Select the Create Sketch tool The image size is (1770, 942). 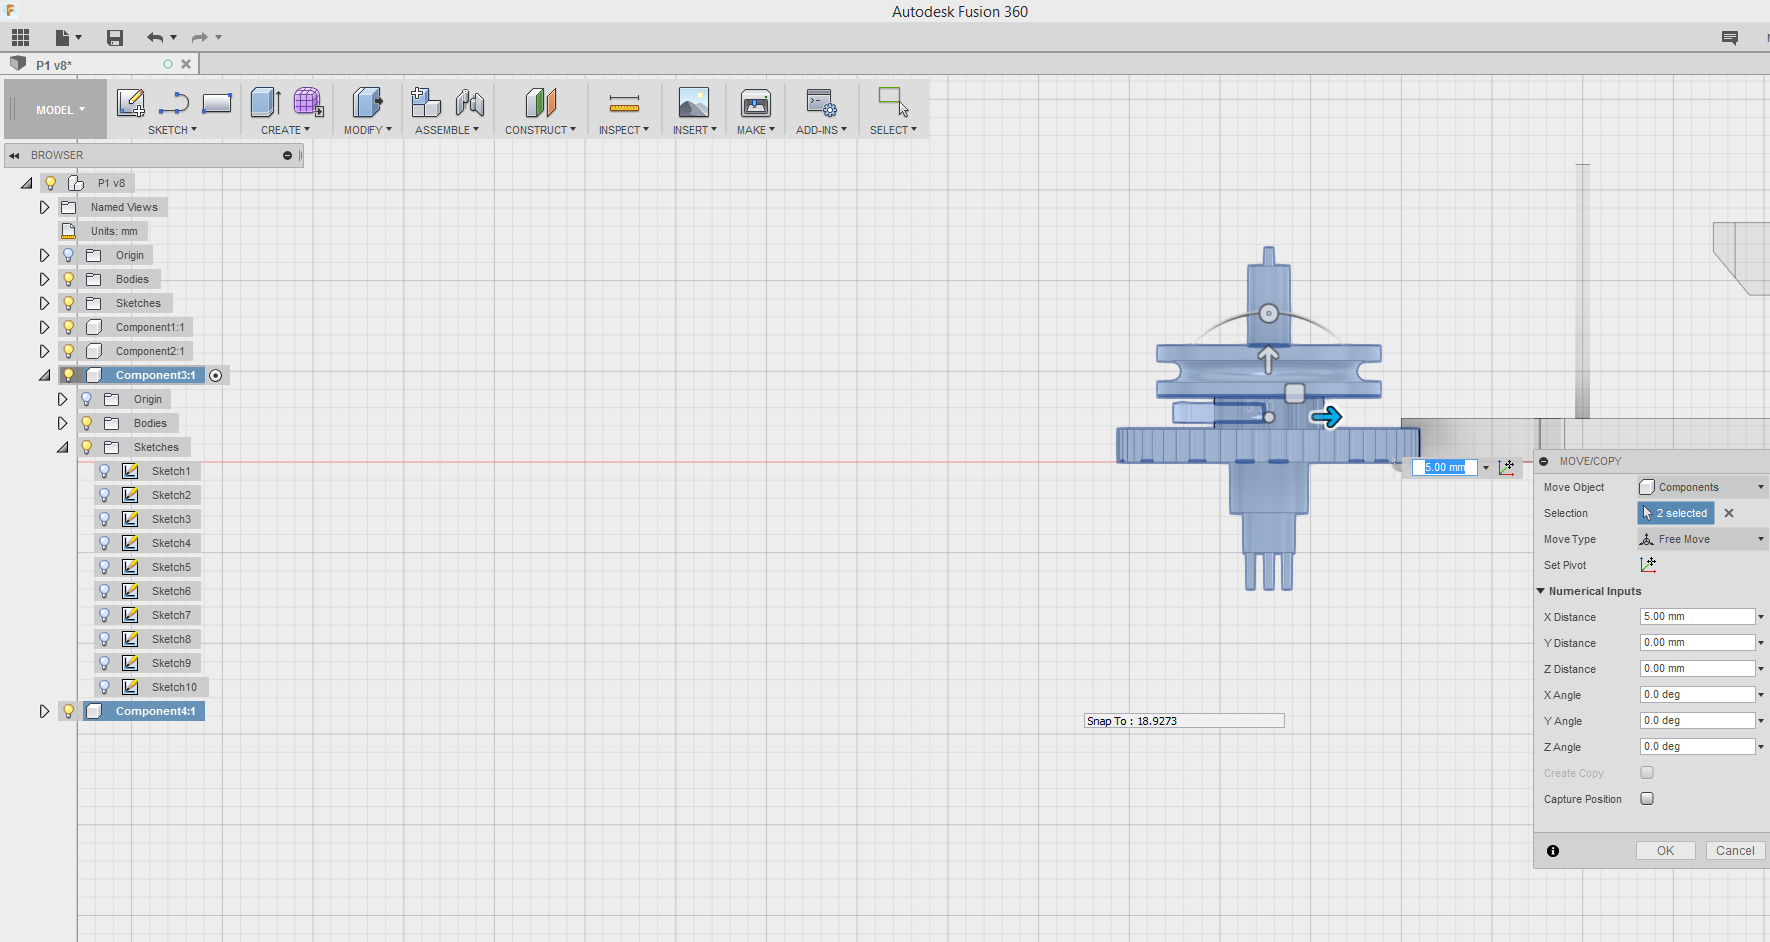point(131,103)
